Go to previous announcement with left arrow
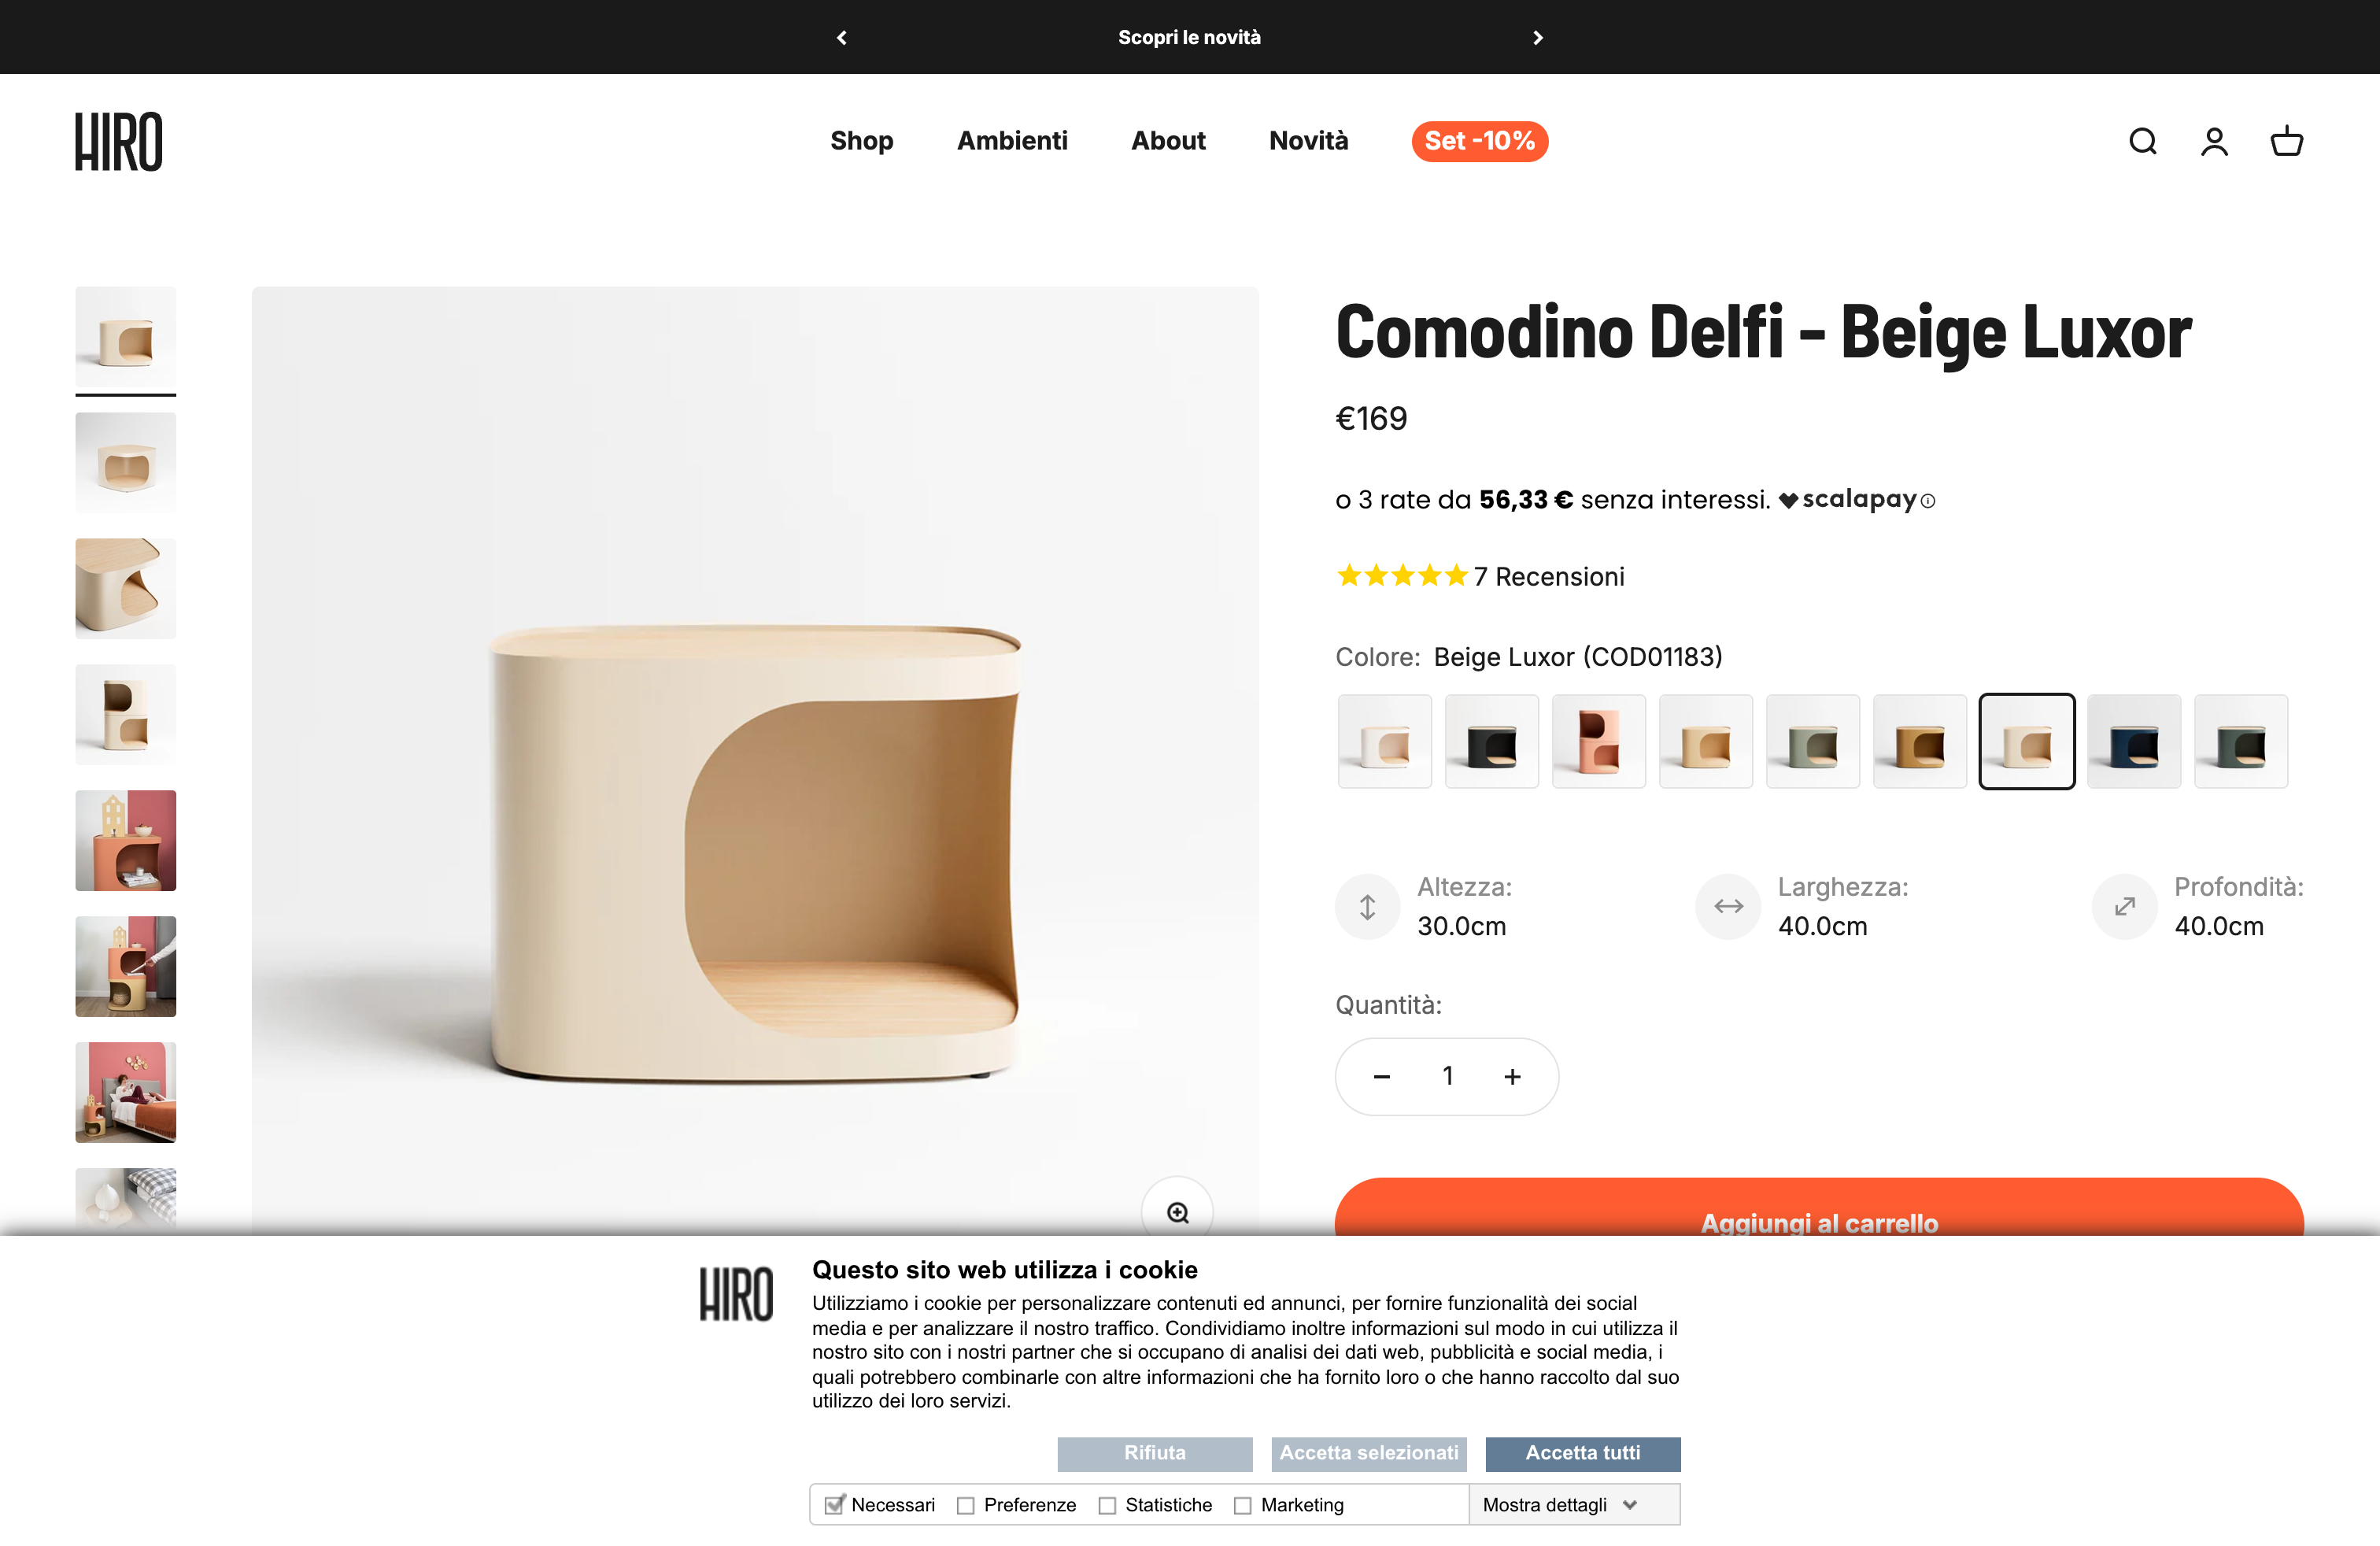This screenshot has height=1546, width=2380. click(x=842, y=37)
